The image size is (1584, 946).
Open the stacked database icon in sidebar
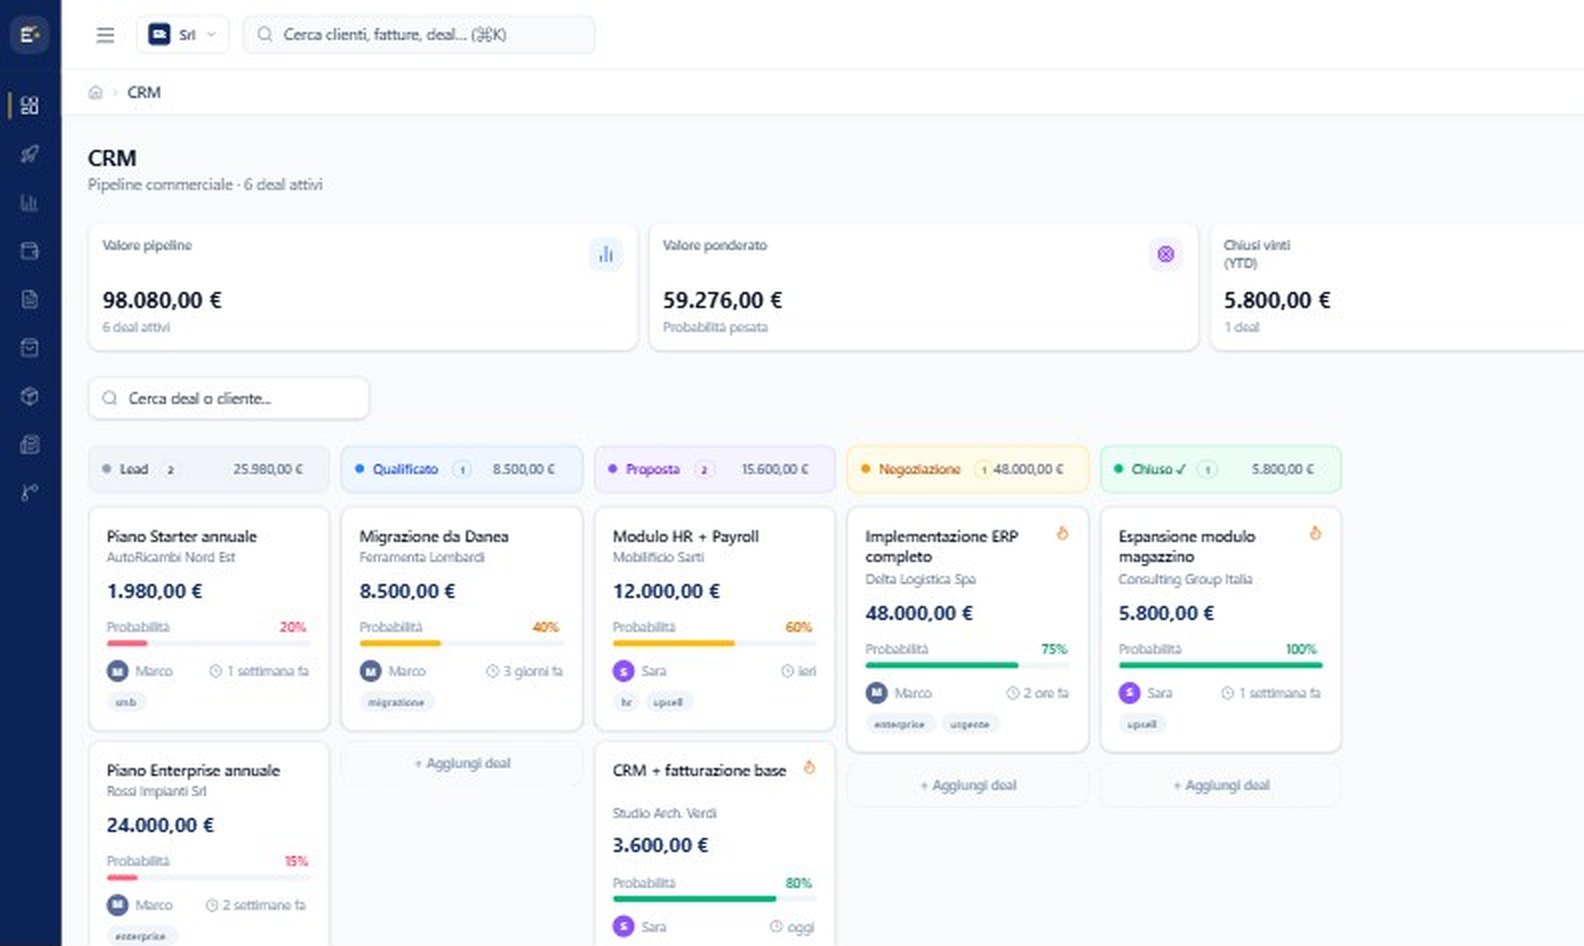(x=30, y=444)
